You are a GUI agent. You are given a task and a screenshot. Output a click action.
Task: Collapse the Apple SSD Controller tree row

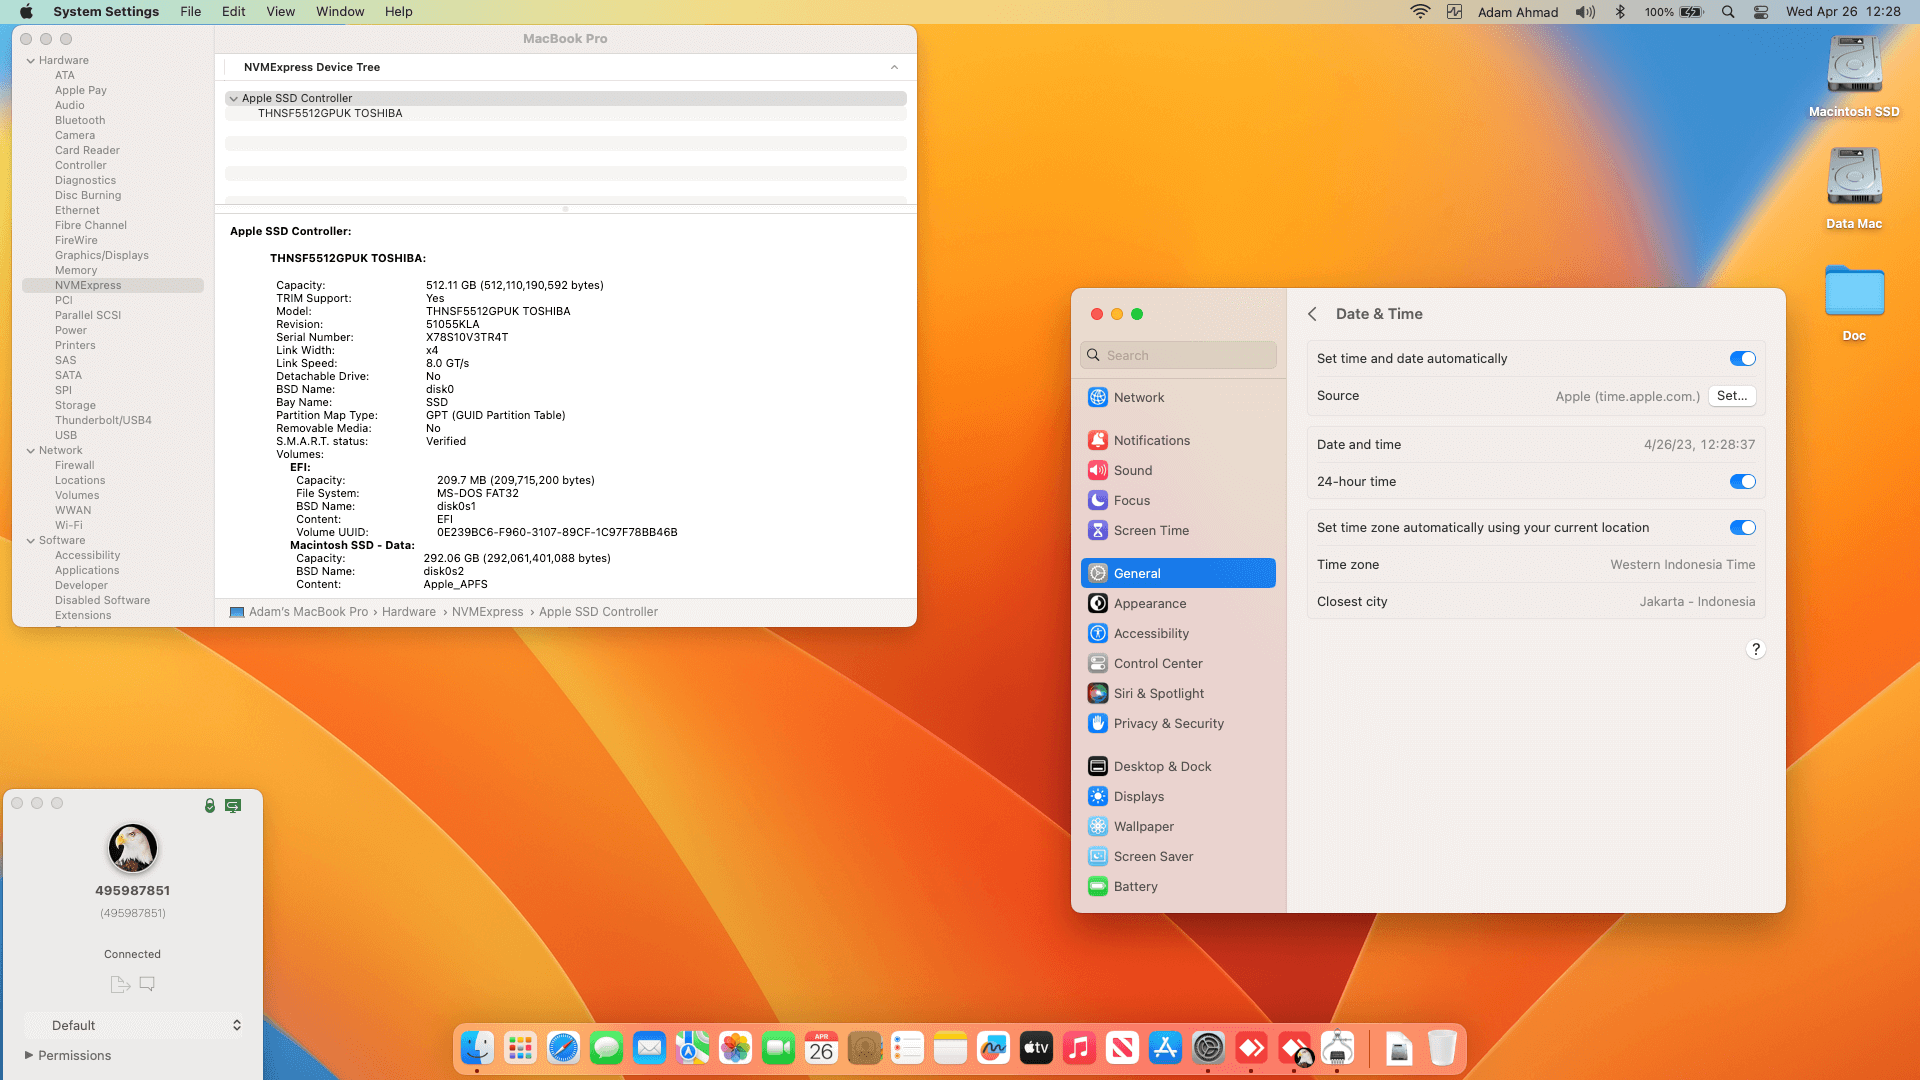click(x=233, y=99)
